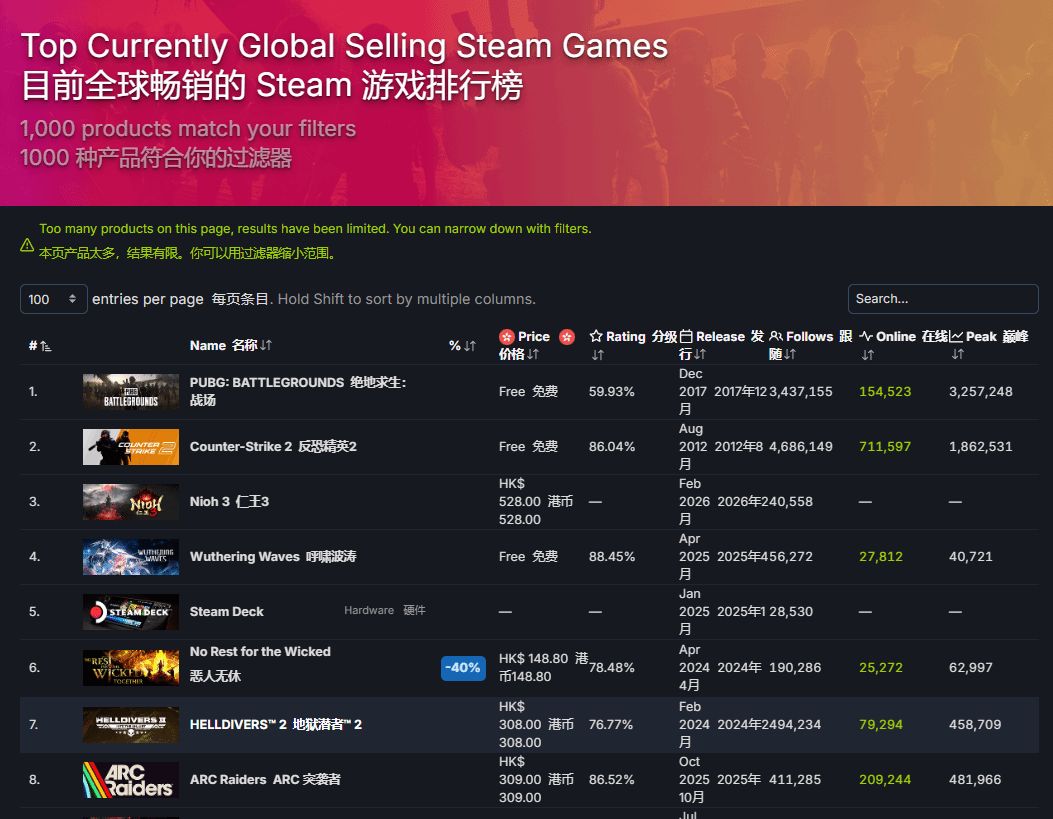Click the star icon in Rating header
Viewport: 1053px width, 819px height.
[x=596, y=337]
